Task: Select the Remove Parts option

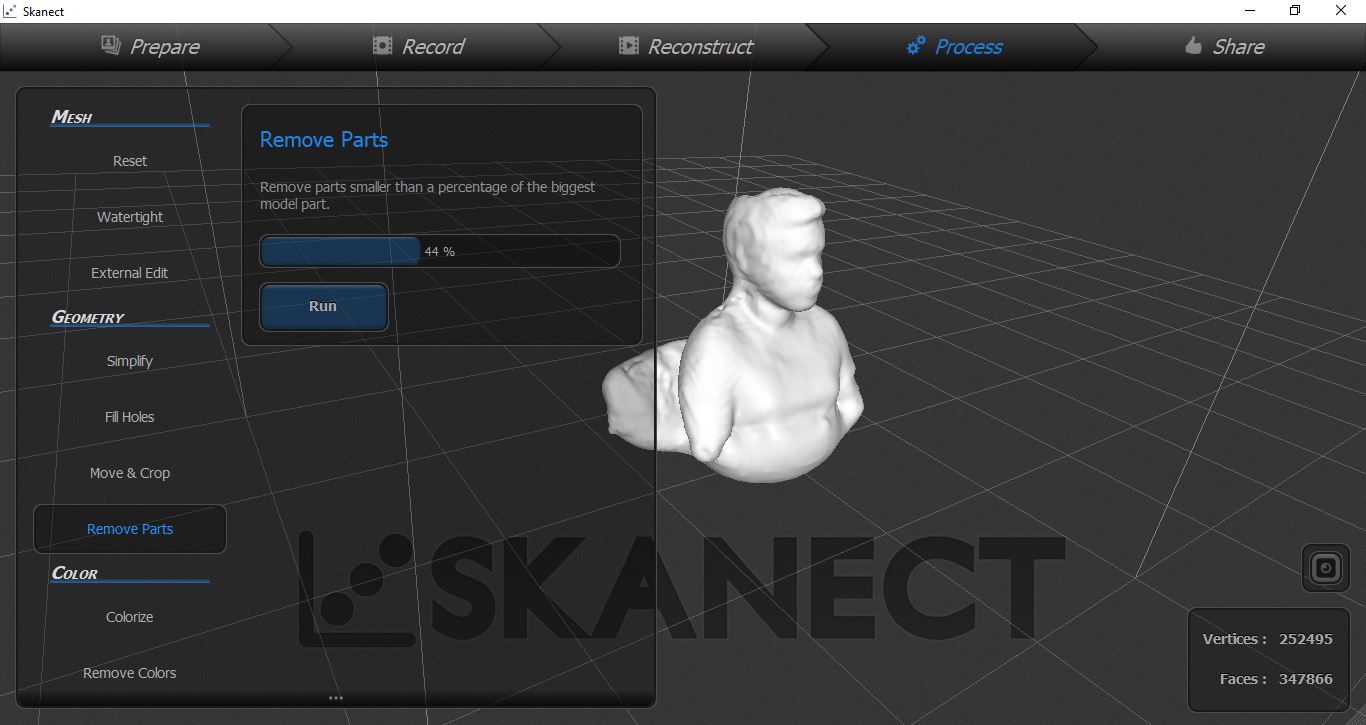Action: (x=130, y=529)
